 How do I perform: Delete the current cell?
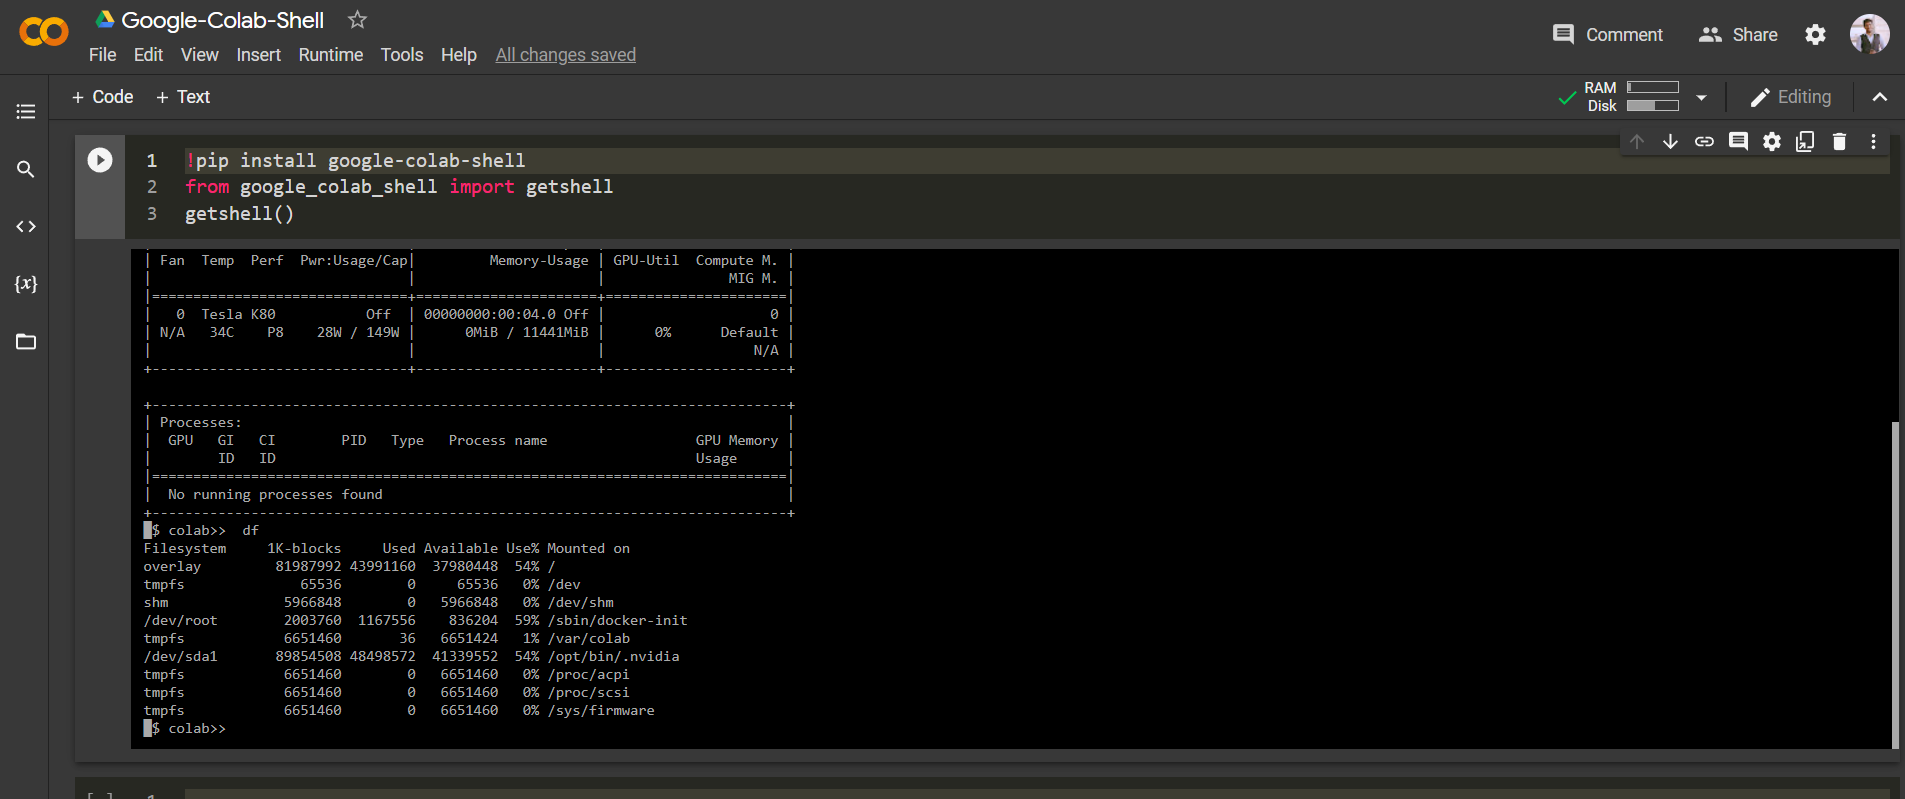[1839, 142]
